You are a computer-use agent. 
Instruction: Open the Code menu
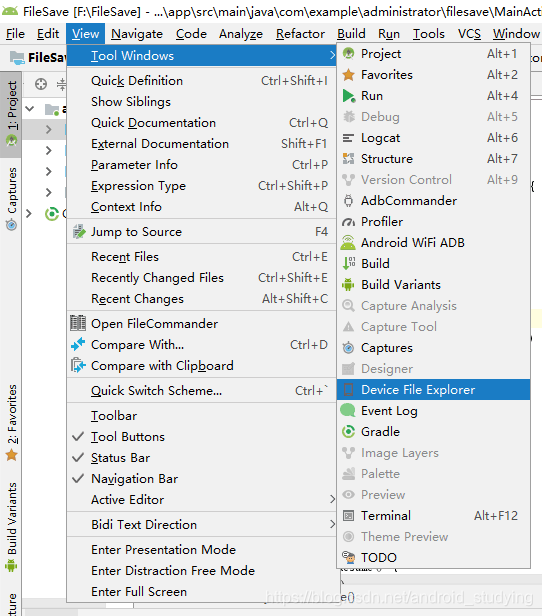pos(191,34)
